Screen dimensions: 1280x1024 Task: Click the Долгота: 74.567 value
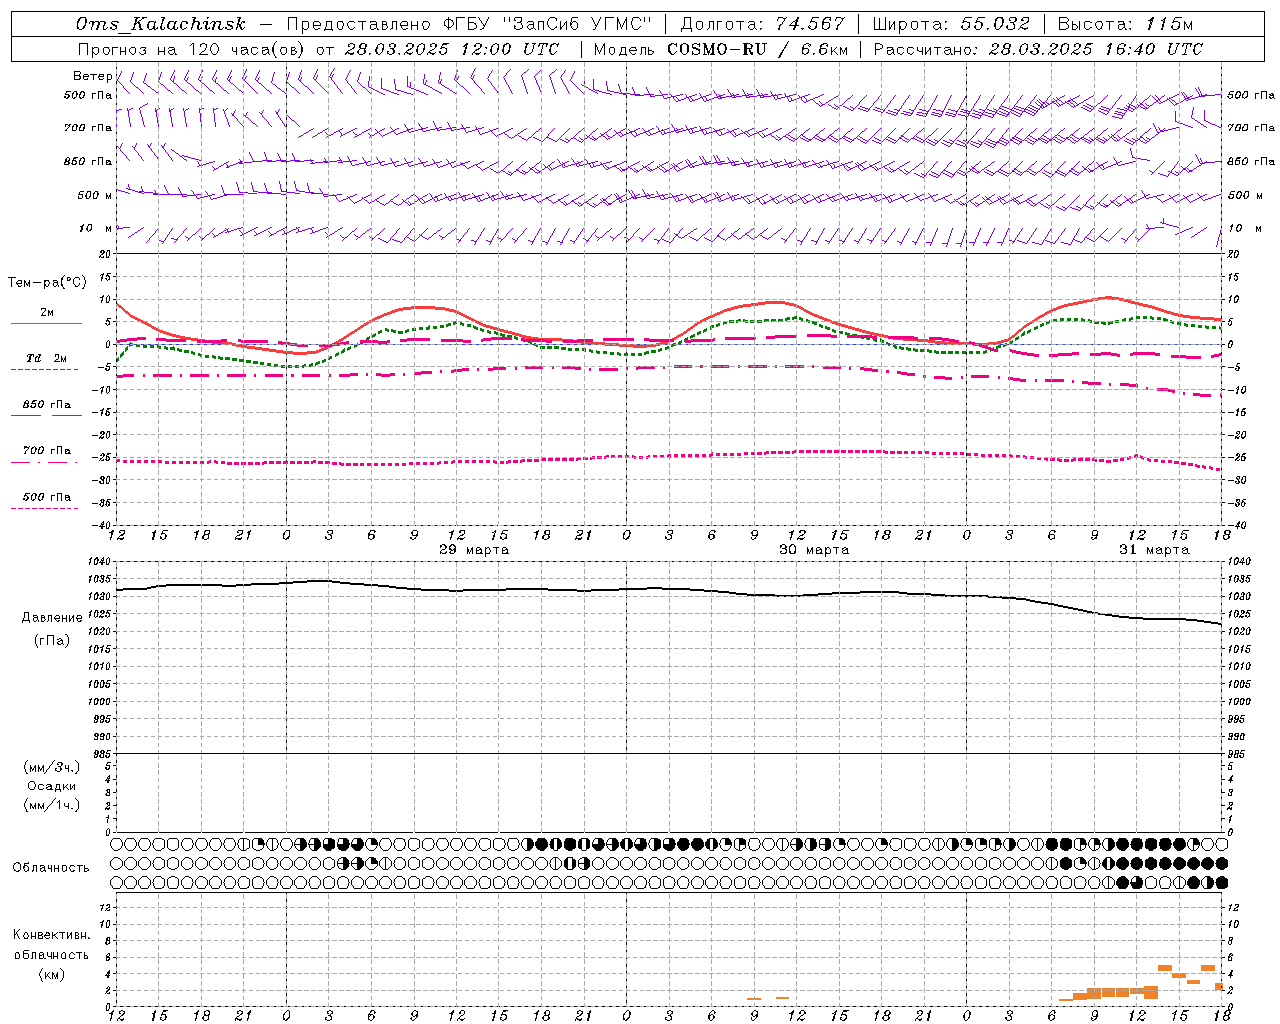[x=763, y=24]
